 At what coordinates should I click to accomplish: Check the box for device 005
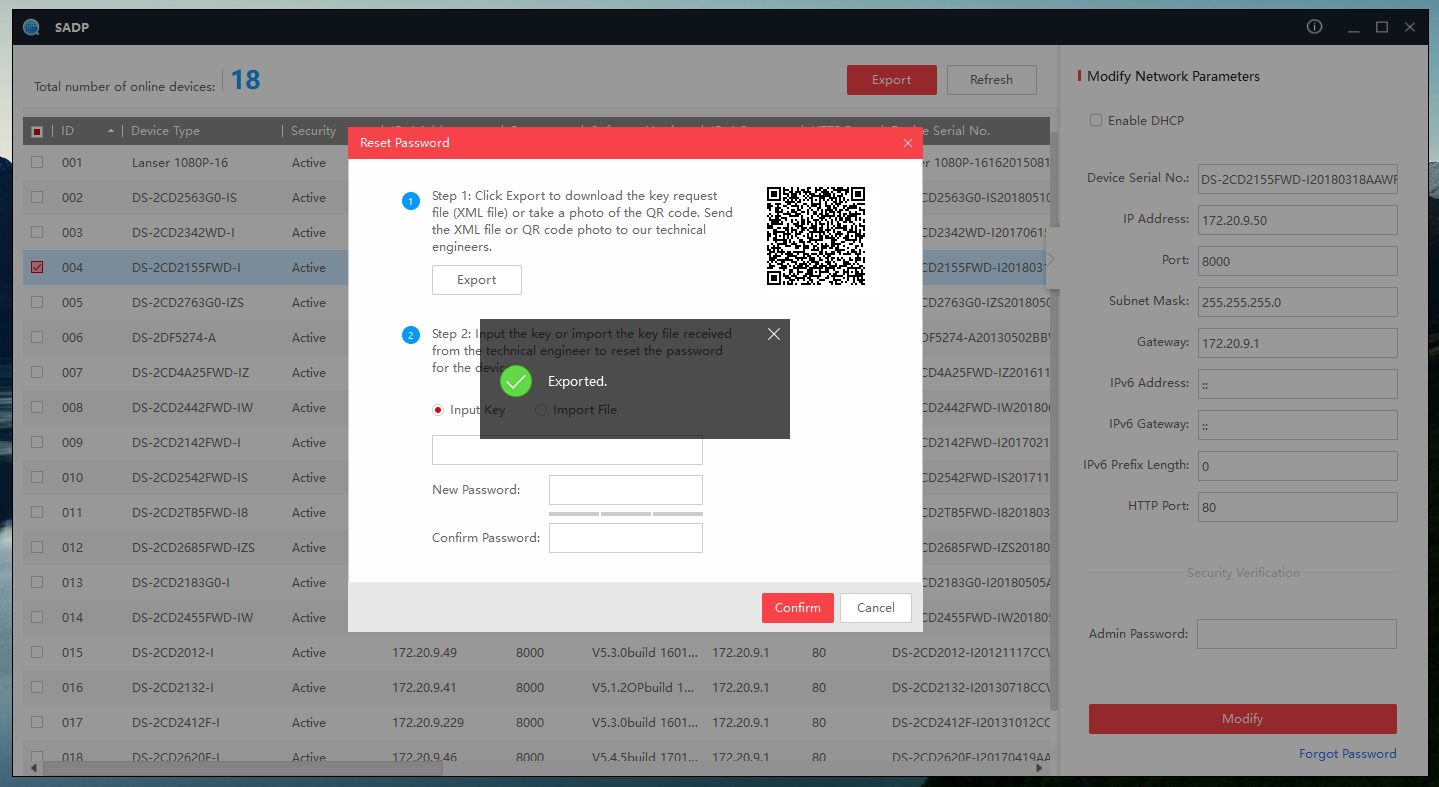pos(37,302)
